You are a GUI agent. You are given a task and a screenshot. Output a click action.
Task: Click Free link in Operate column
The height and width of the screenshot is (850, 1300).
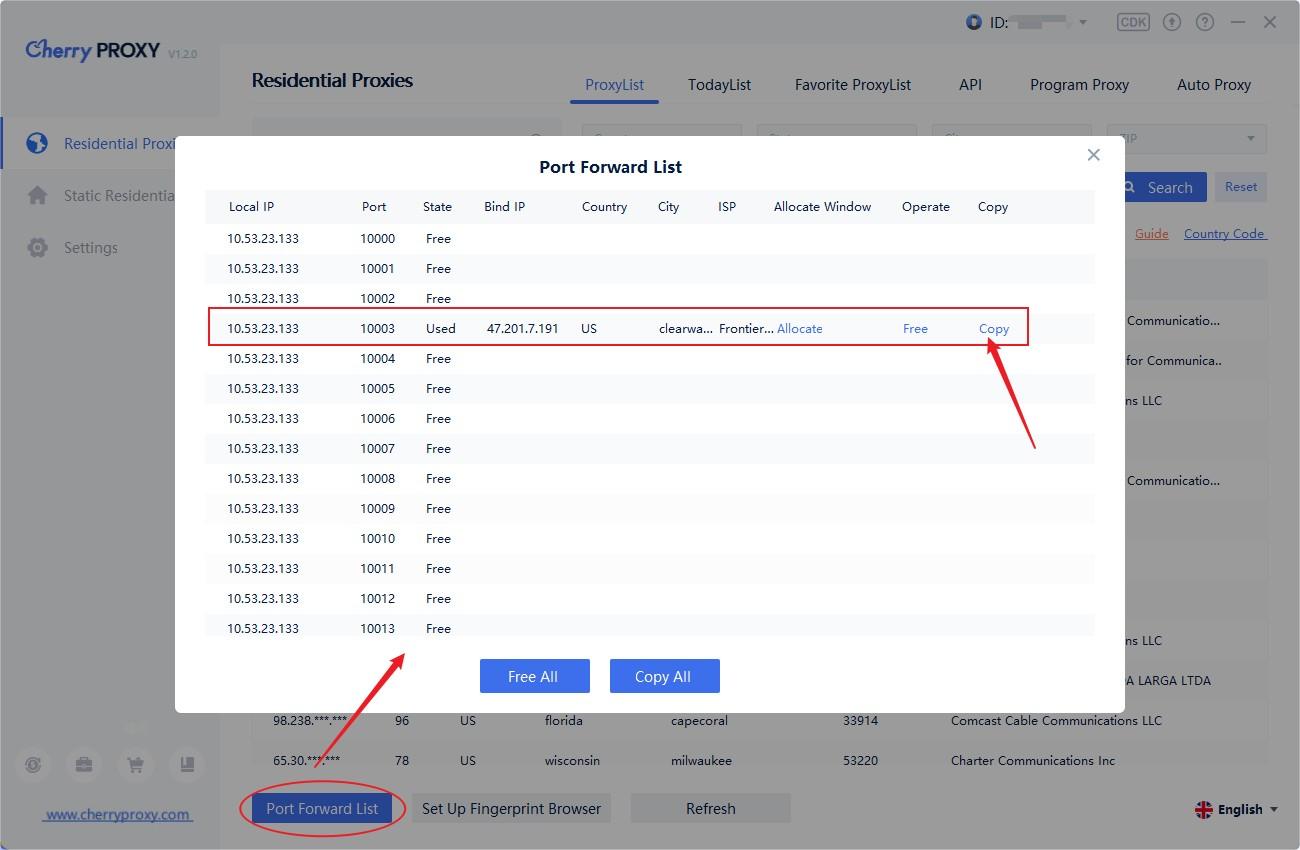click(915, 329)
